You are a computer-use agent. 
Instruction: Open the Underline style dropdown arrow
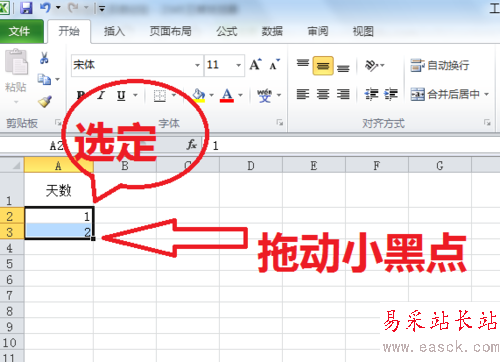[135, 95]
